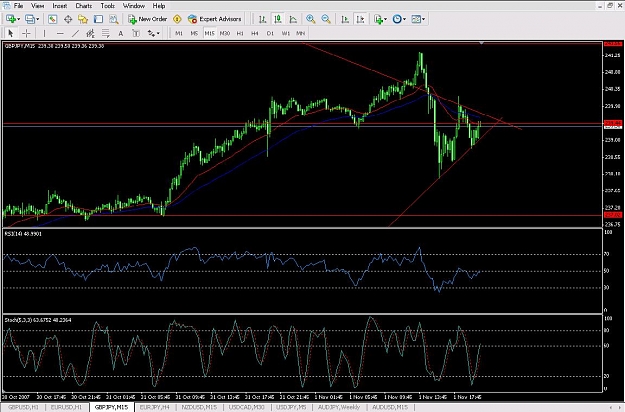Select the M15 timeframe button
The height and width of the screenshot is (412, 625).
point(210,33)
